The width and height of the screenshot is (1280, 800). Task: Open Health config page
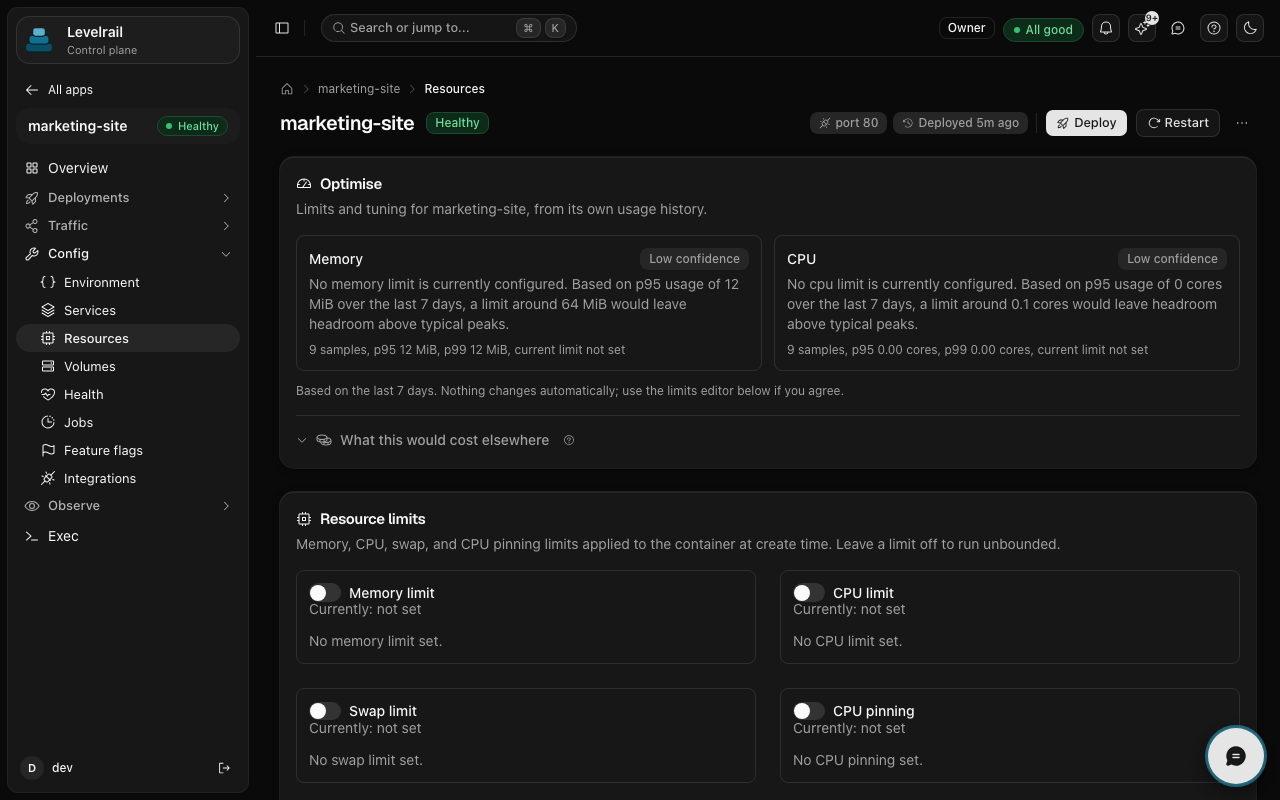128,394
